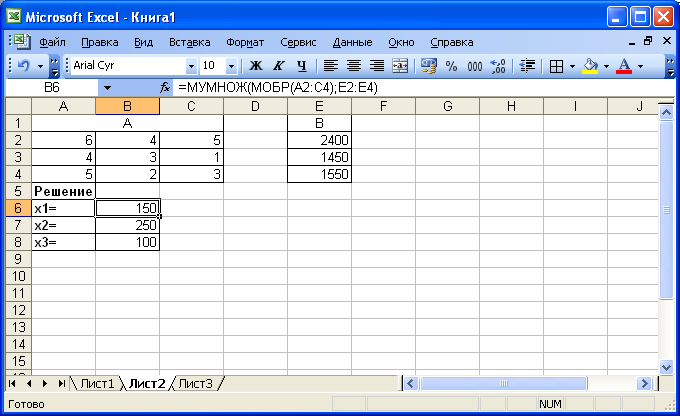Click the vertical scrollbar down arrow
The image size is (680, 416).
666,367
